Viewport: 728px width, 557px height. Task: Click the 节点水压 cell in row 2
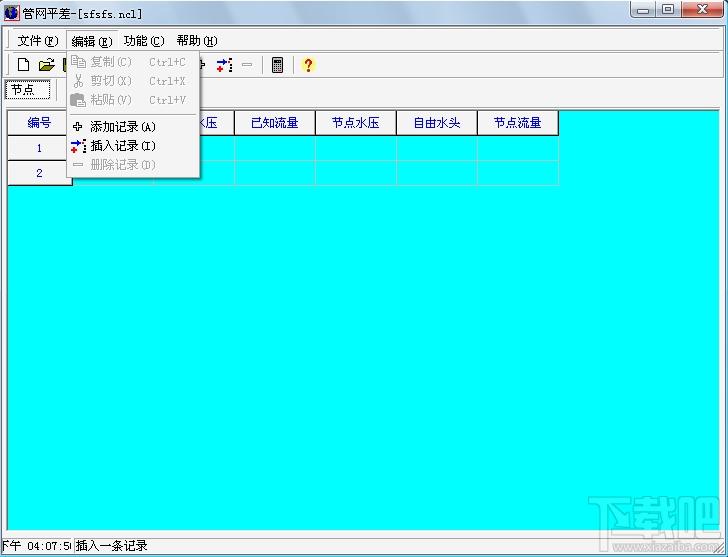(x=356, y=173)
